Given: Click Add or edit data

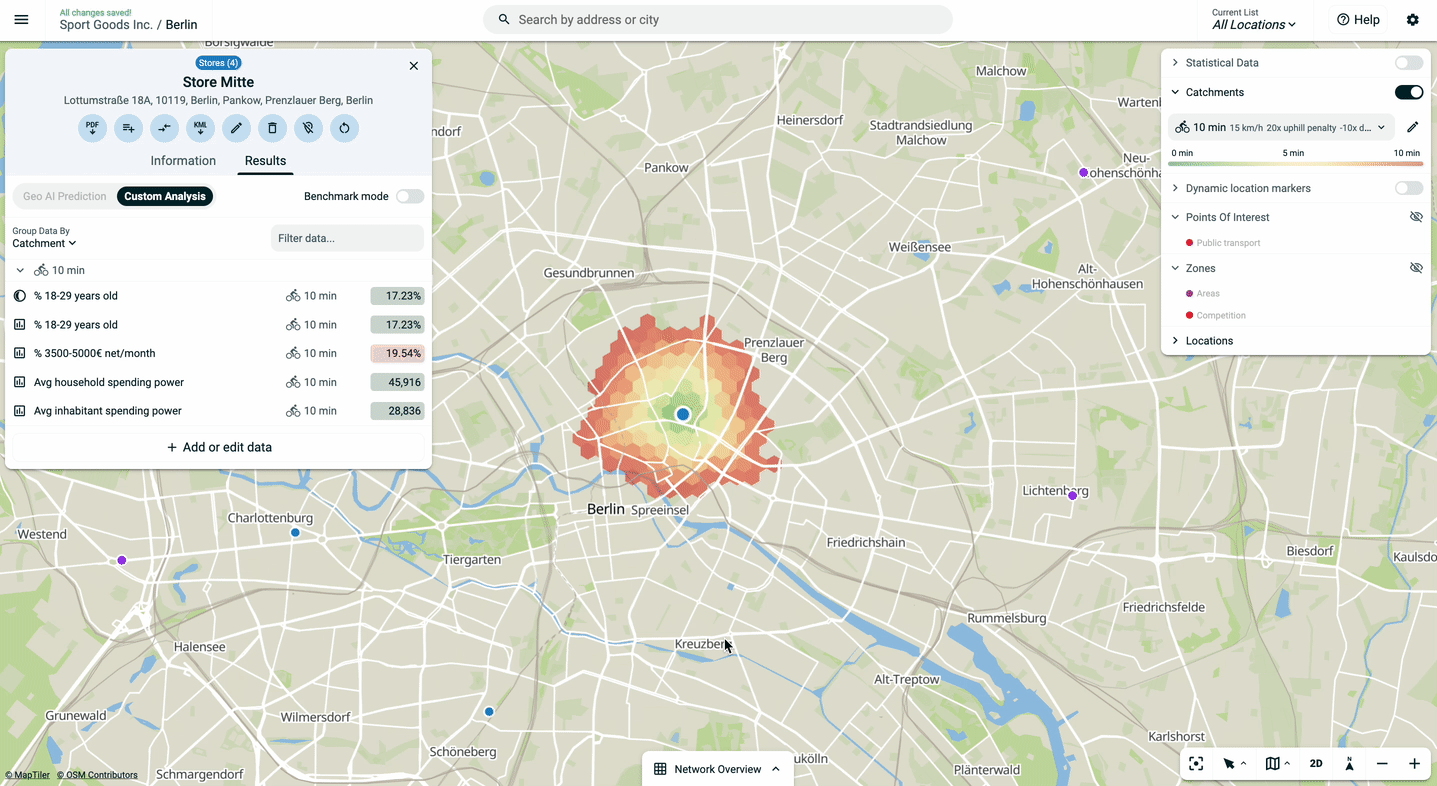Looking at the screenshot, I should [x=219, y=447].
